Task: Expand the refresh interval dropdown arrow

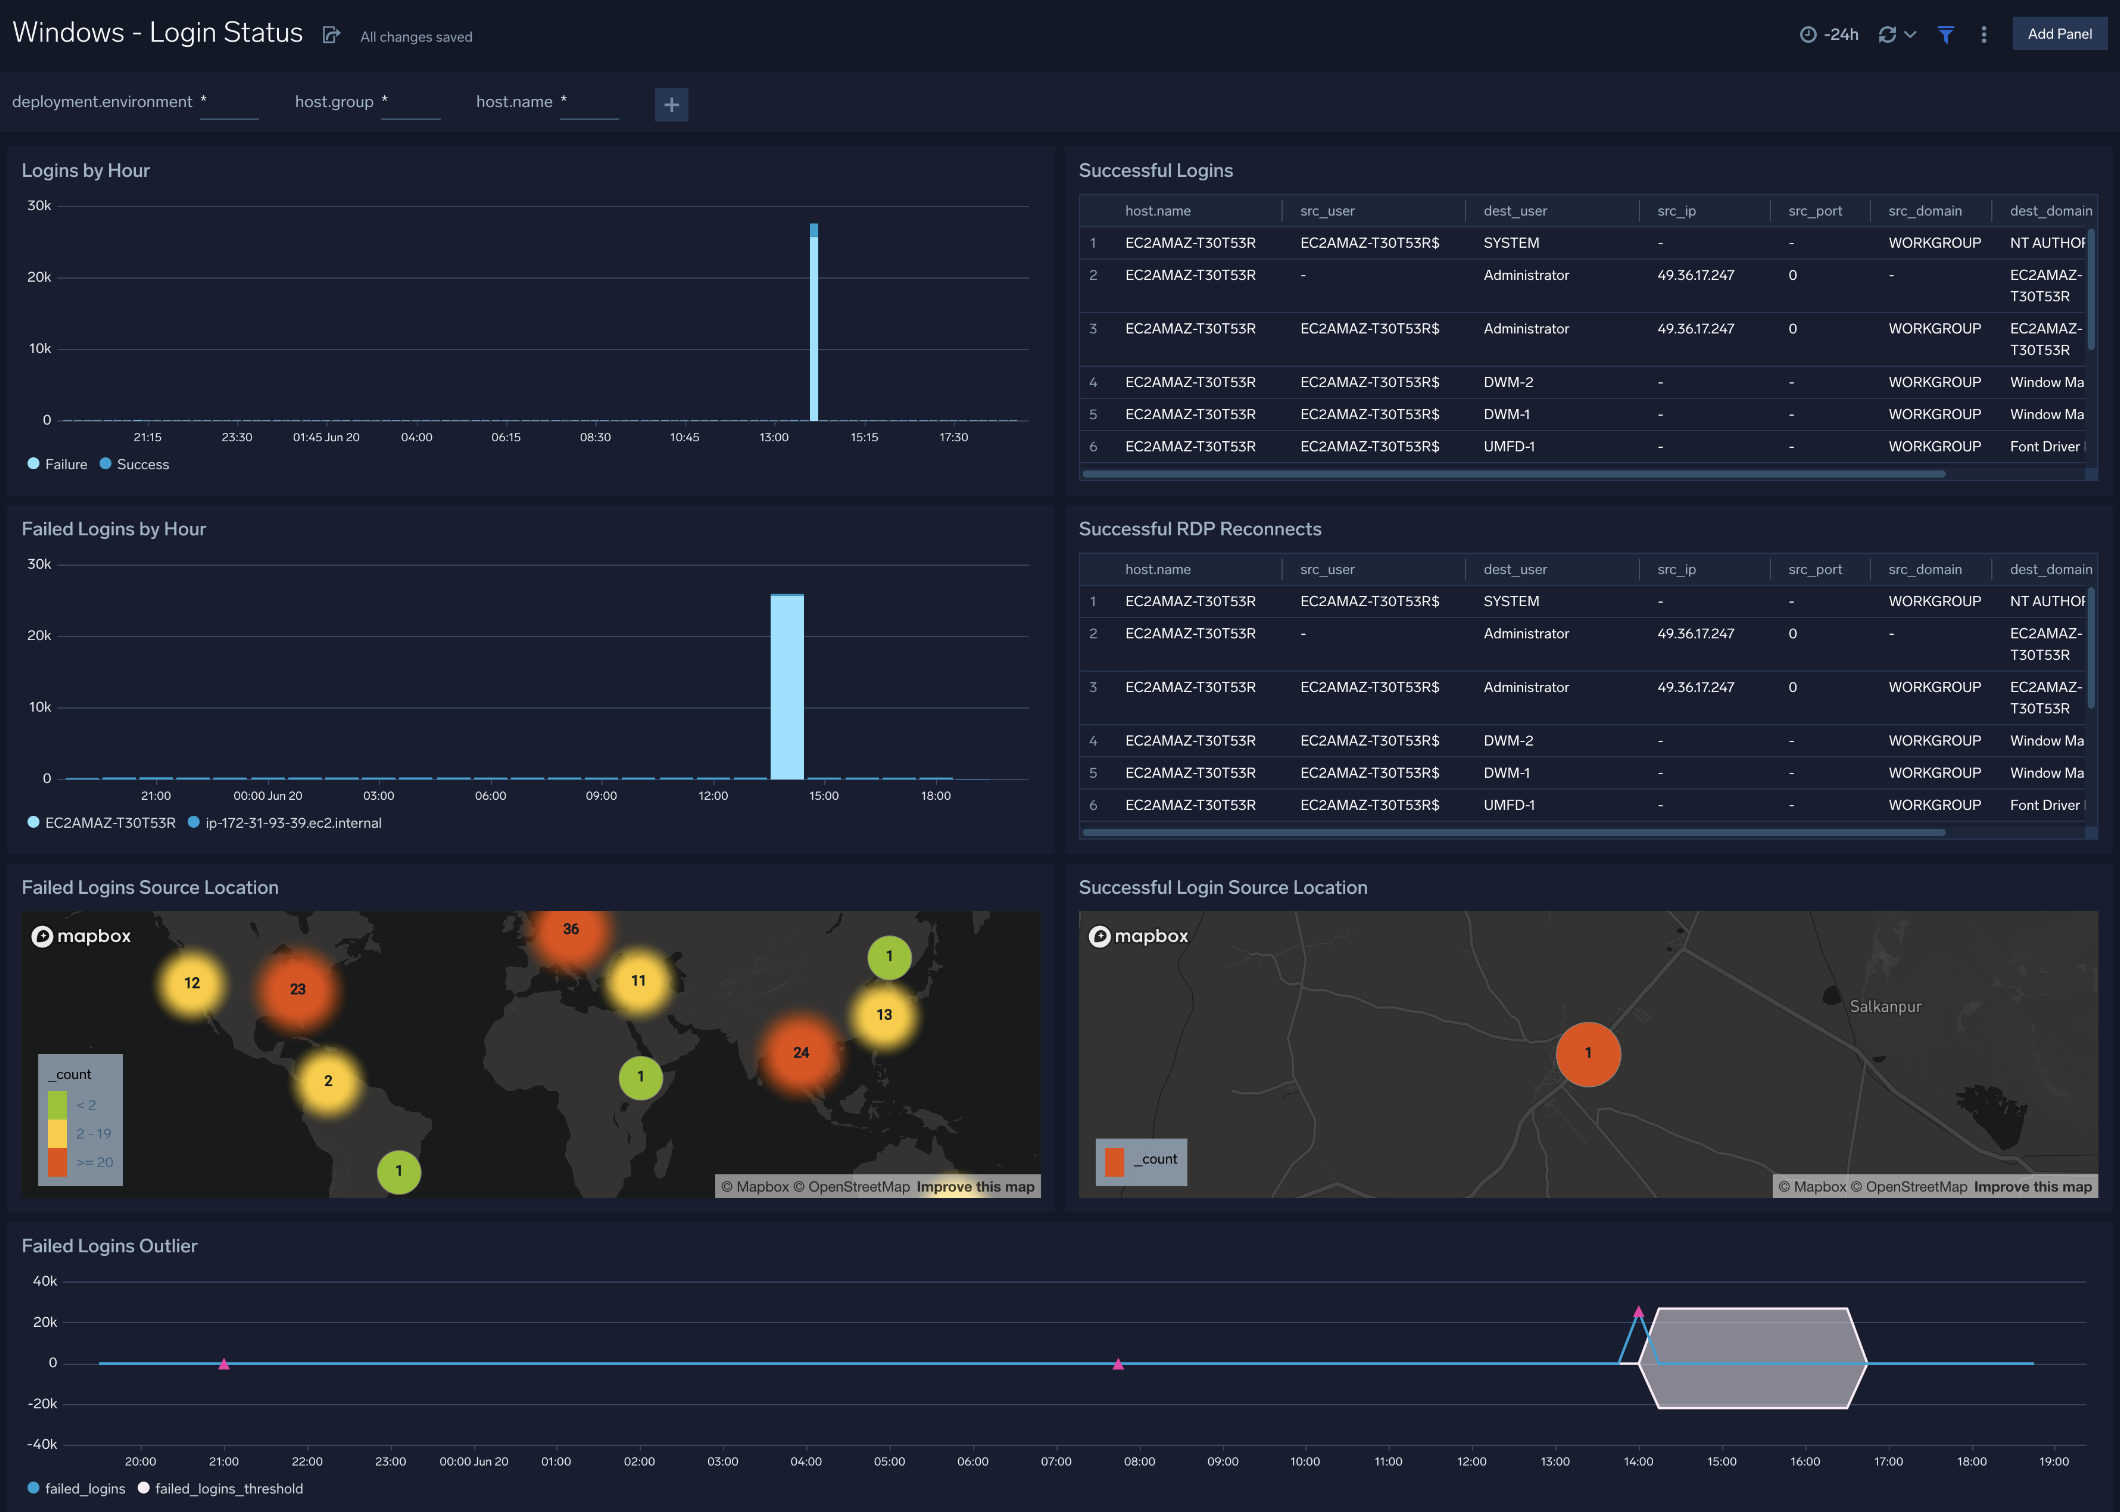Action: tap(1910, 34)
